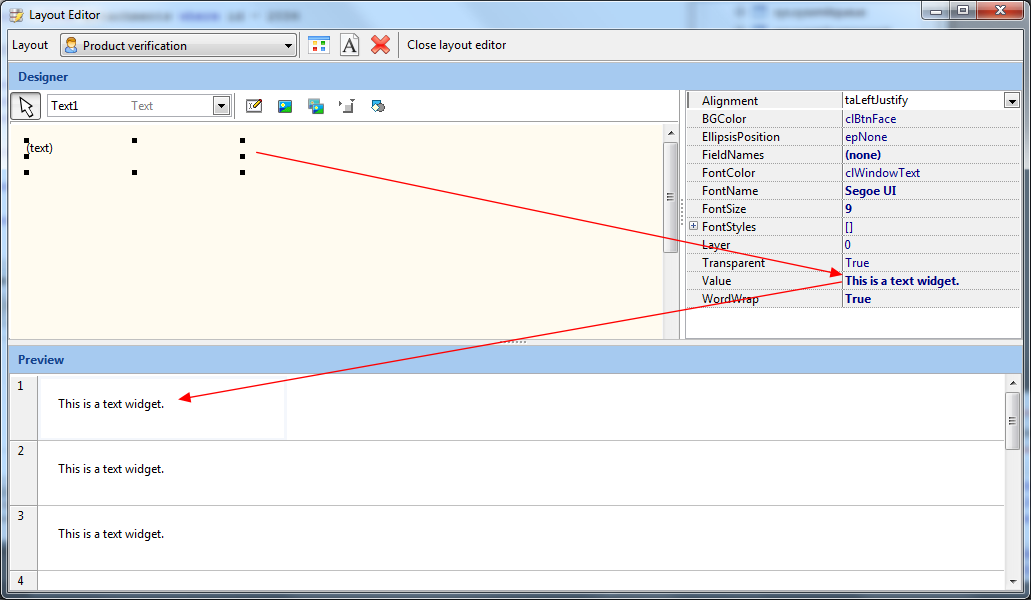This screenshot has height=600, width=1031.
Task: Select the Transparent property value
Action: click(x=930, y=263)
